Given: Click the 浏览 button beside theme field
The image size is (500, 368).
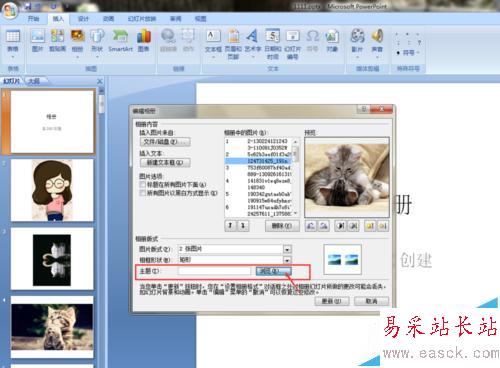Looking at the screenshot, I should point(273,271).
